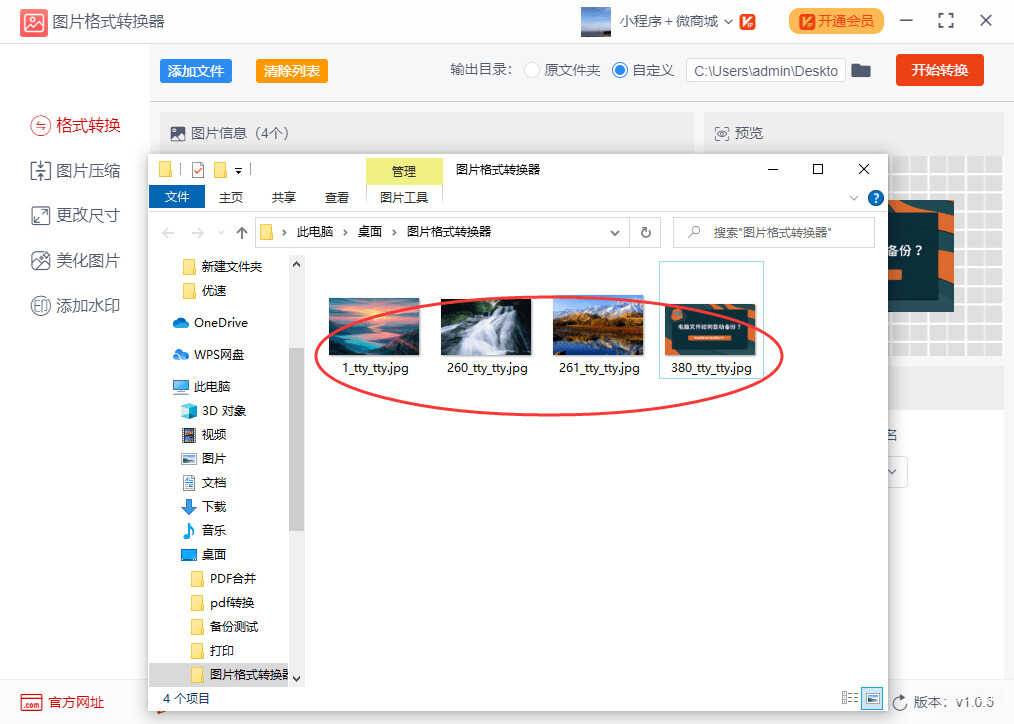
Task: Switch to the 查看 ribbon tab
Action: 337,198
